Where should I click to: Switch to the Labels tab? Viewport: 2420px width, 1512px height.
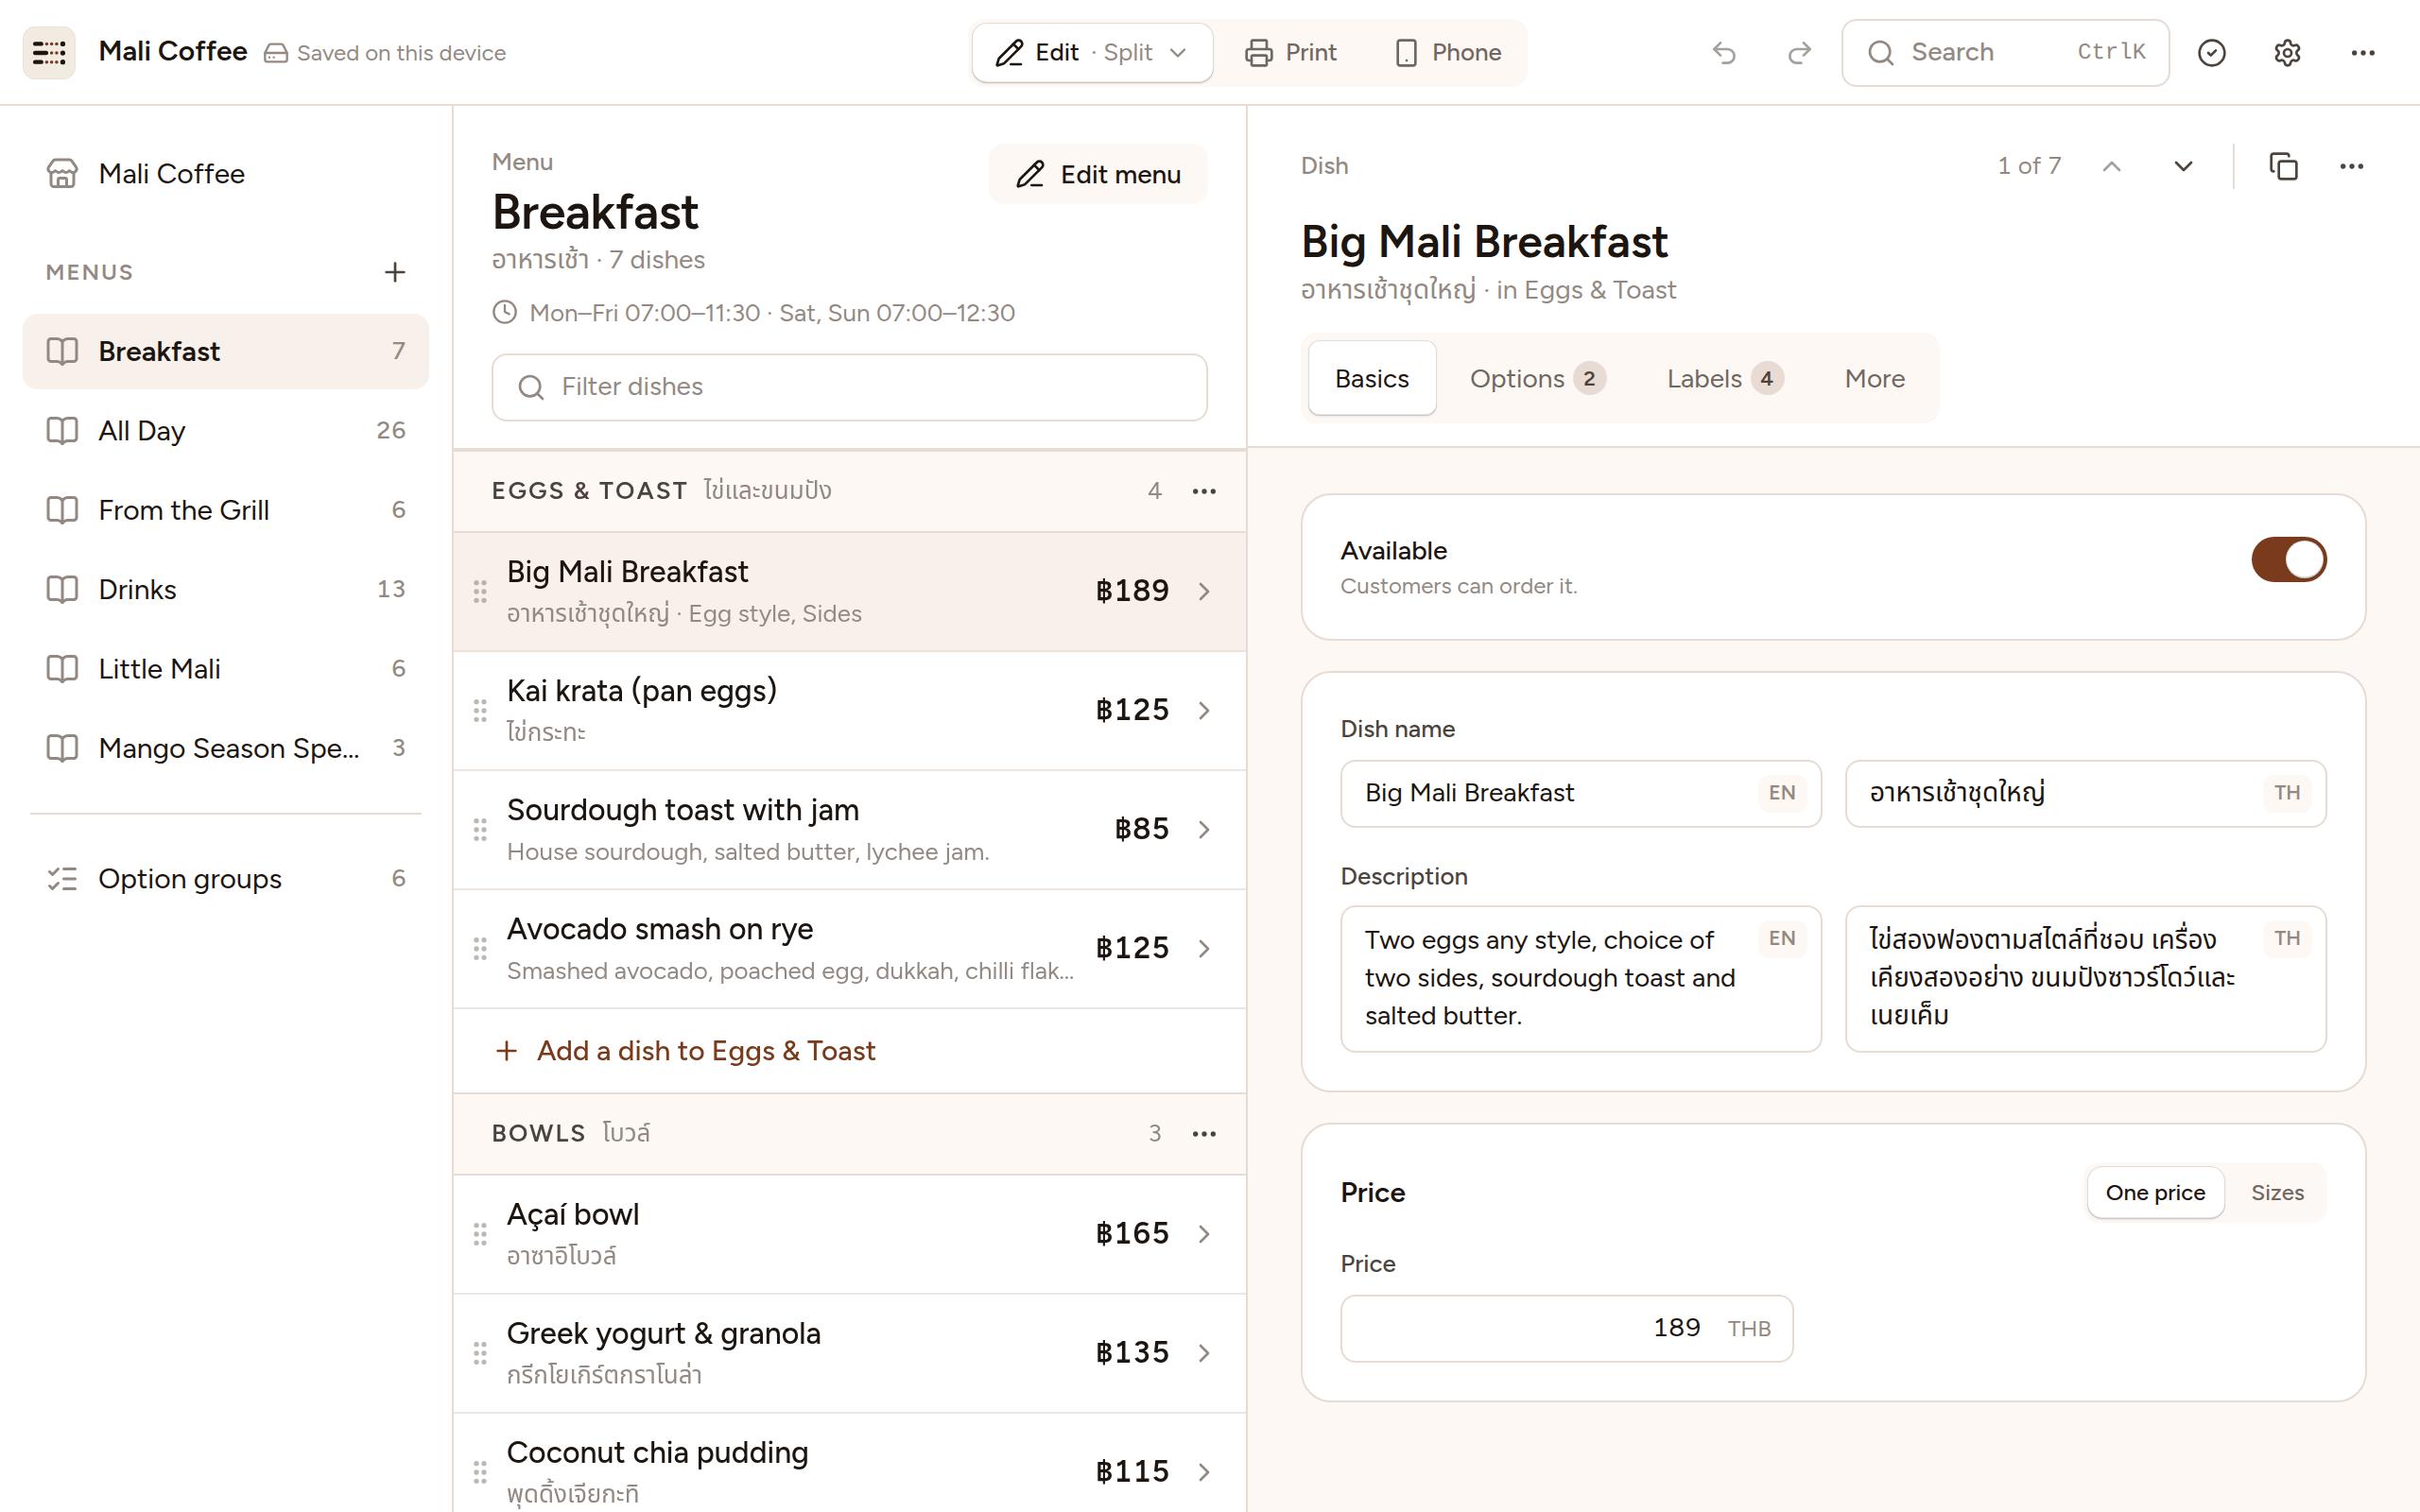click(1725, 378)
